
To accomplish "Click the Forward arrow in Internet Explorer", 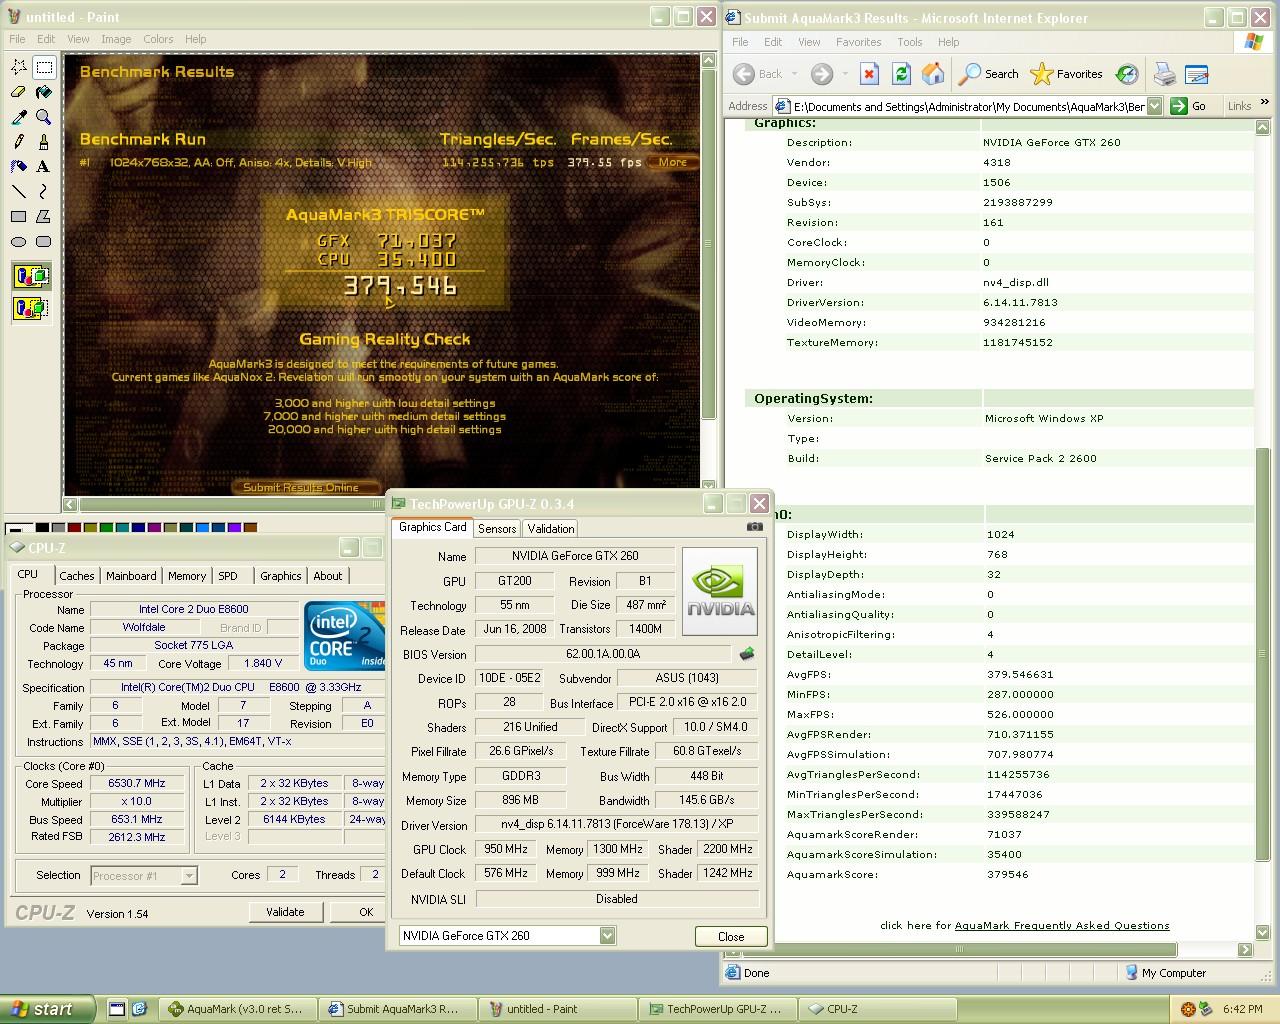I will (822, 74).
